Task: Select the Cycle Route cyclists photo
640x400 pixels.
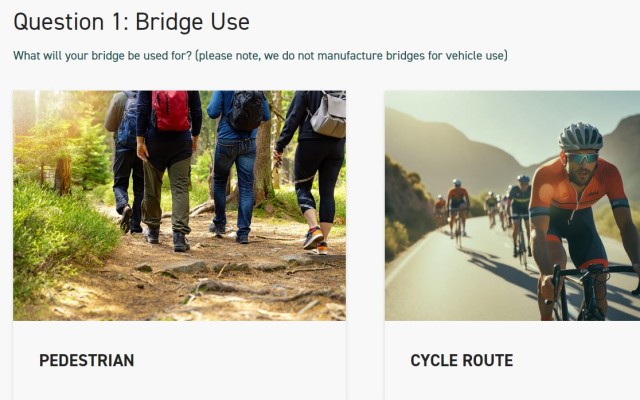Action: point(512,205)
